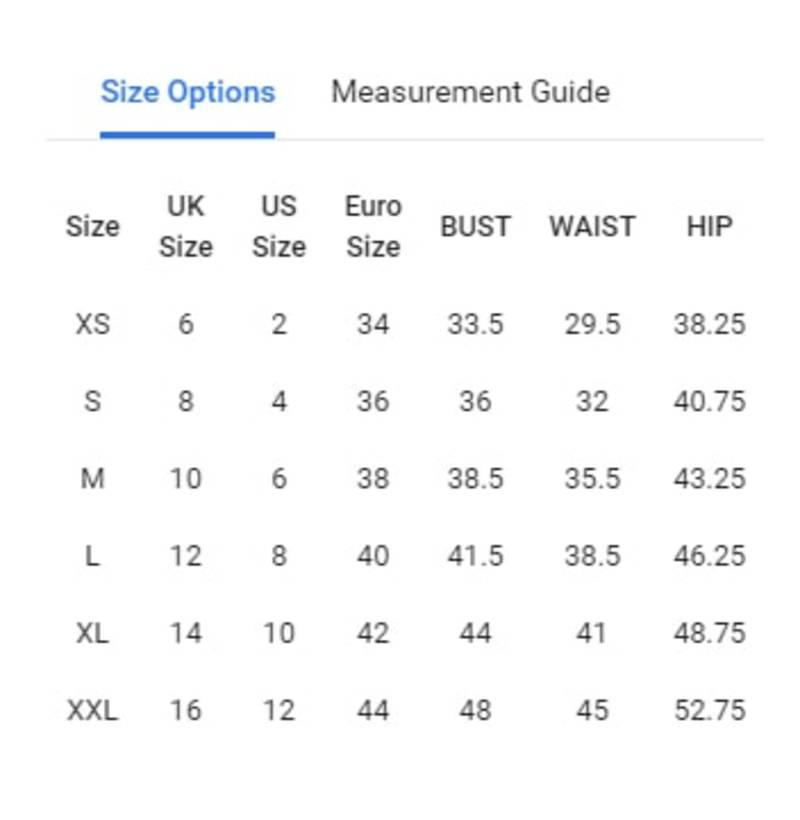Click the blue underline beneath Size Options
800x820 pixels.
[x=188, y=135]
